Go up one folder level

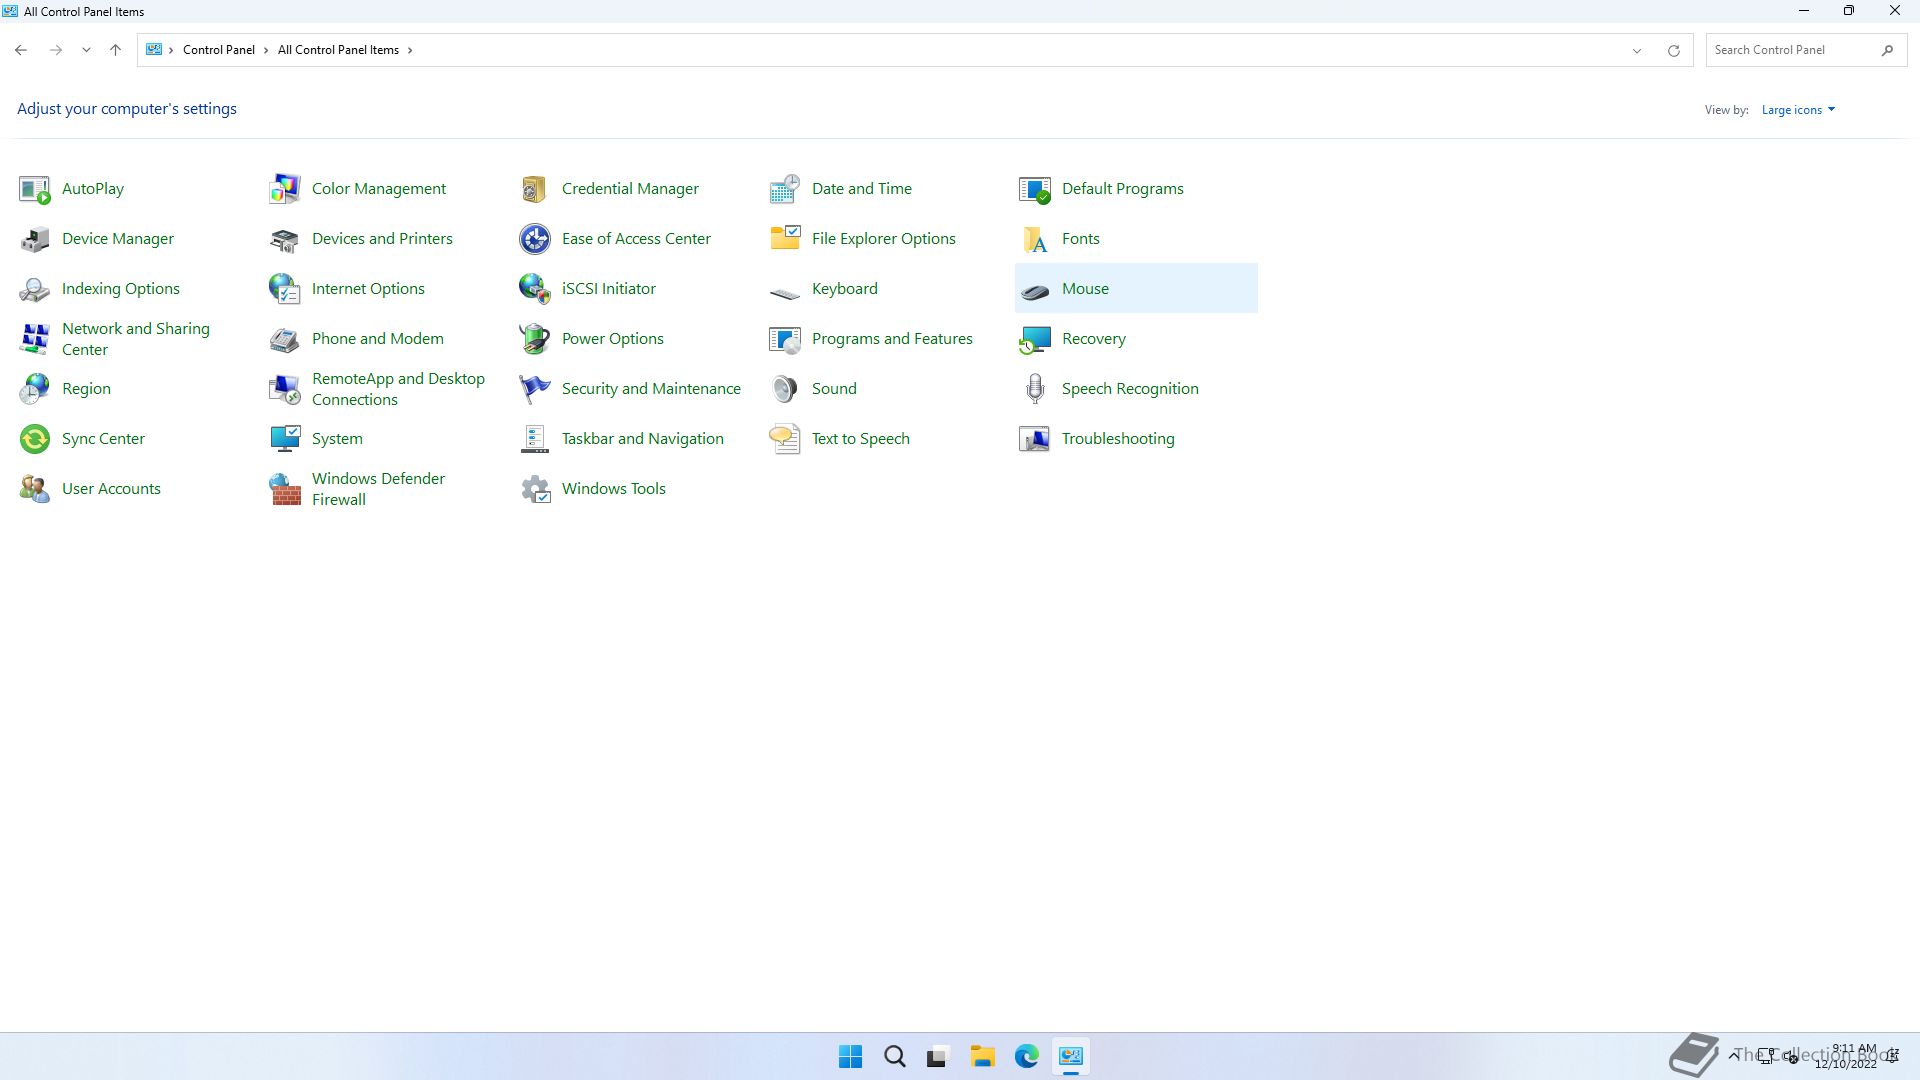[x=115, y=50]
